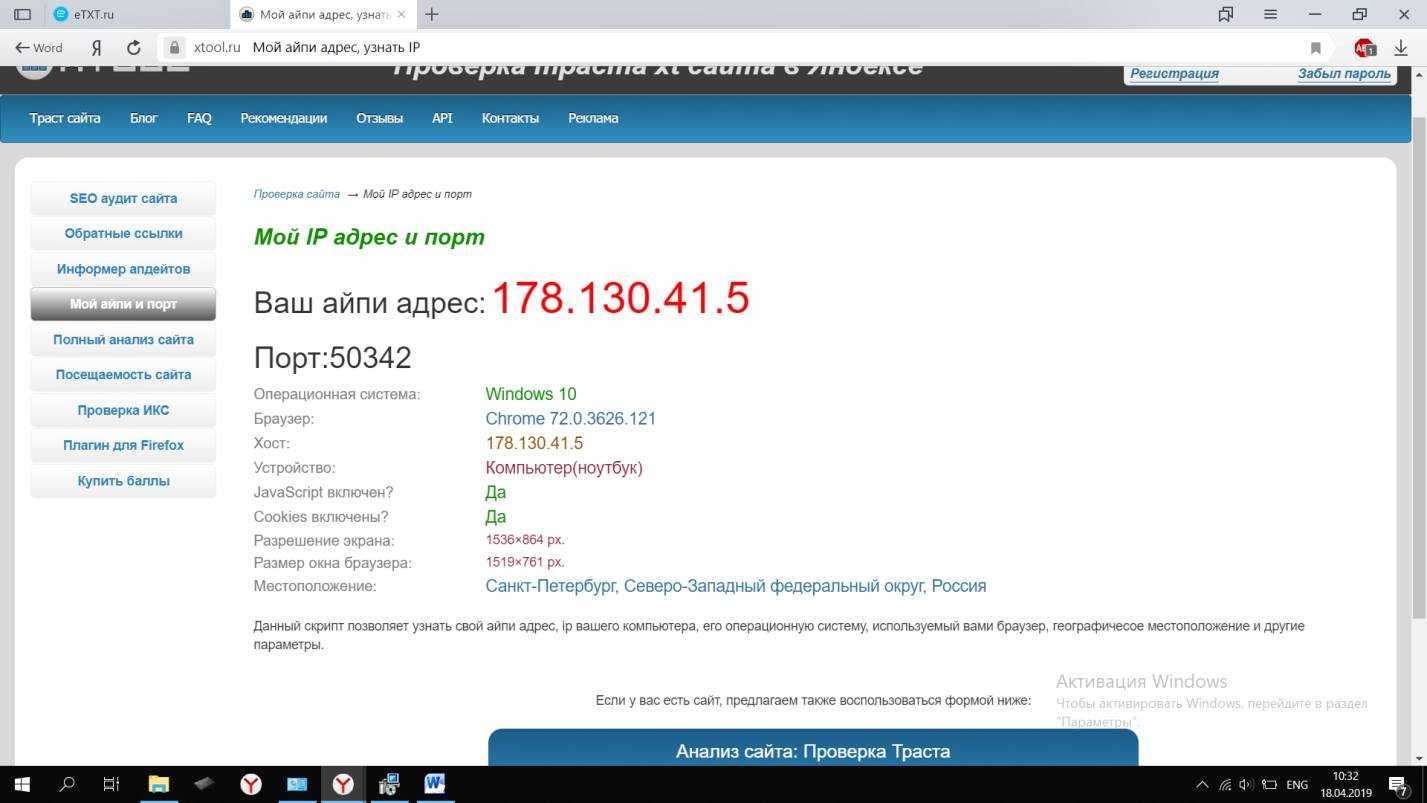This screenshot has height=803, width=1427.
Task: Click the xtool.ru address bar field
Action: click(700, 47)
